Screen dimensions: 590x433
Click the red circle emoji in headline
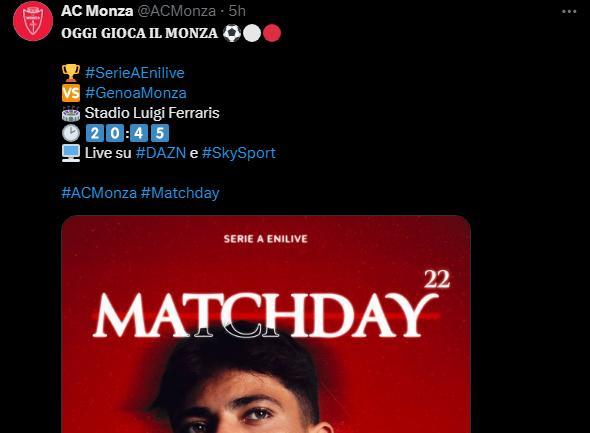pos(272,33)
